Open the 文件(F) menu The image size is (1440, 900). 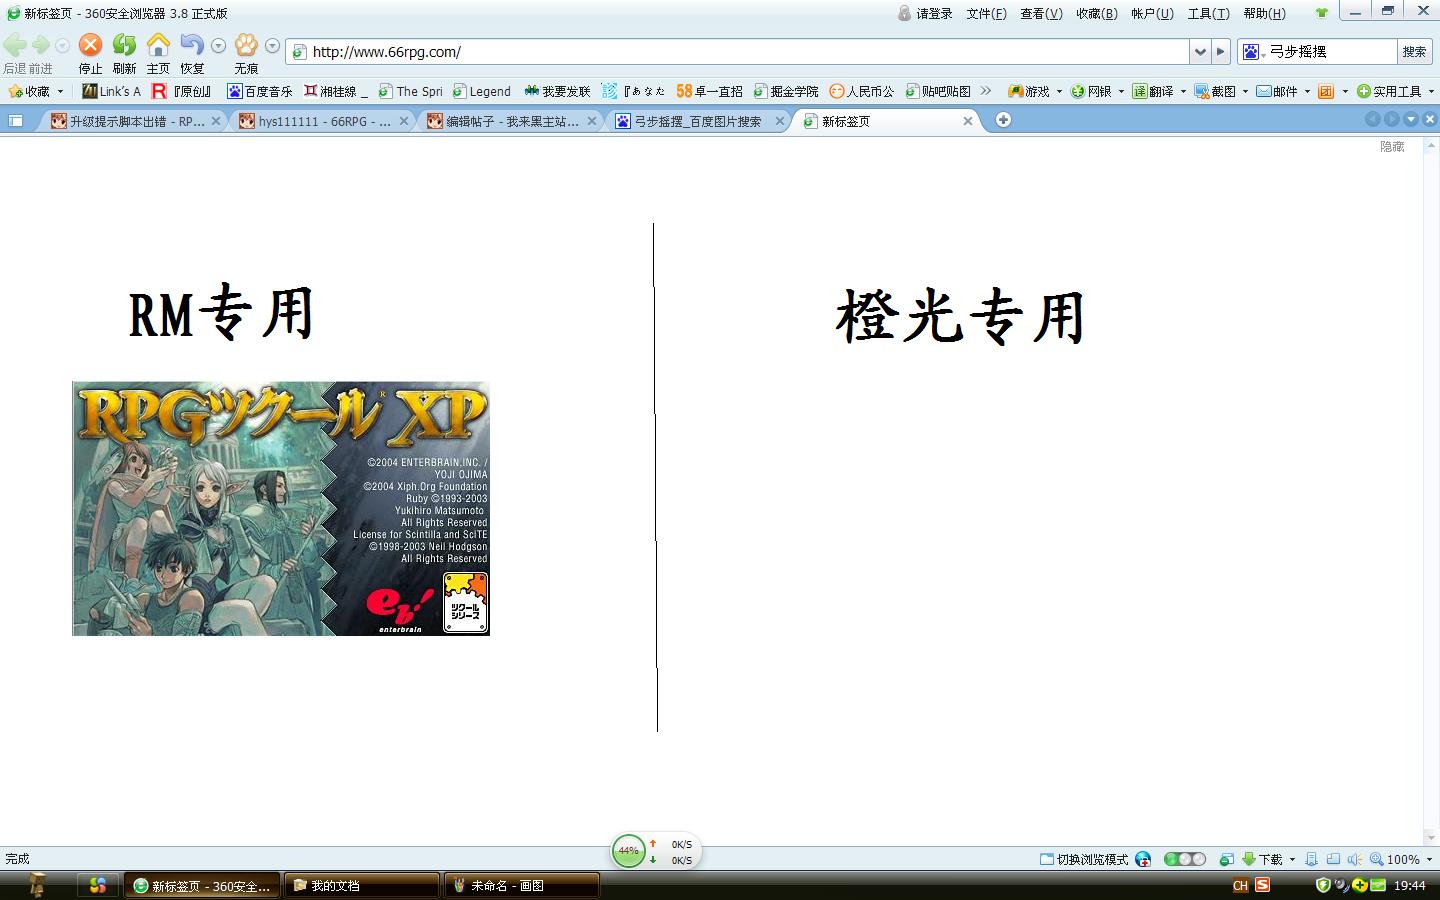986,13
